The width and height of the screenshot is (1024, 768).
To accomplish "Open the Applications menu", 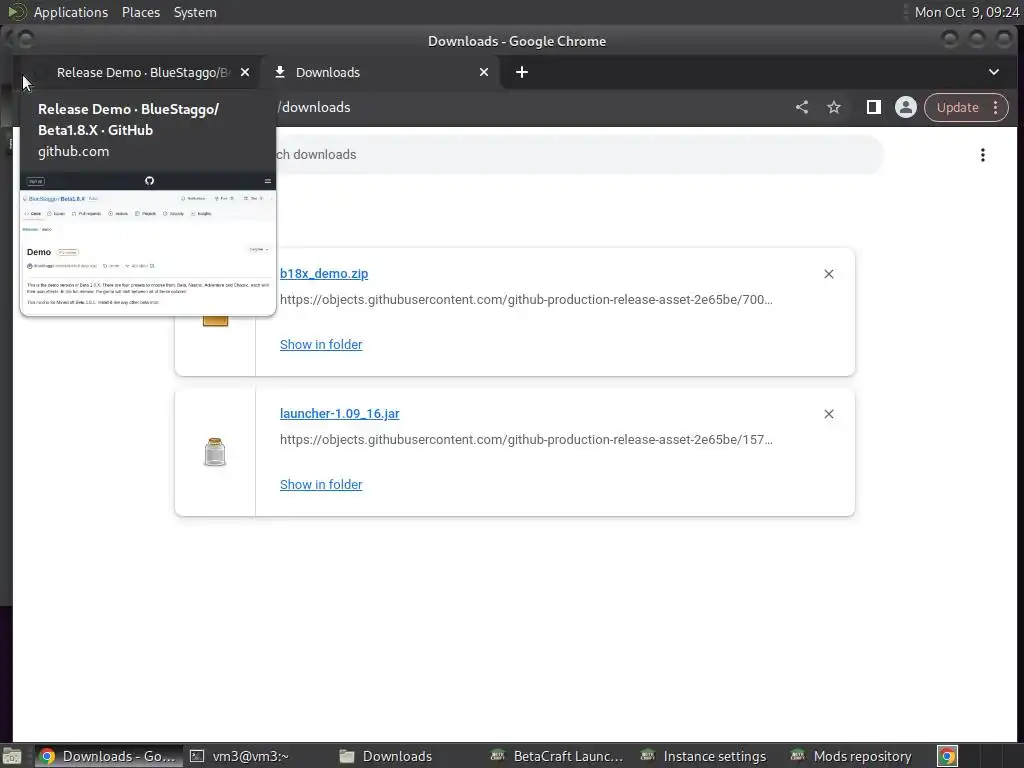I will point(71,12).
